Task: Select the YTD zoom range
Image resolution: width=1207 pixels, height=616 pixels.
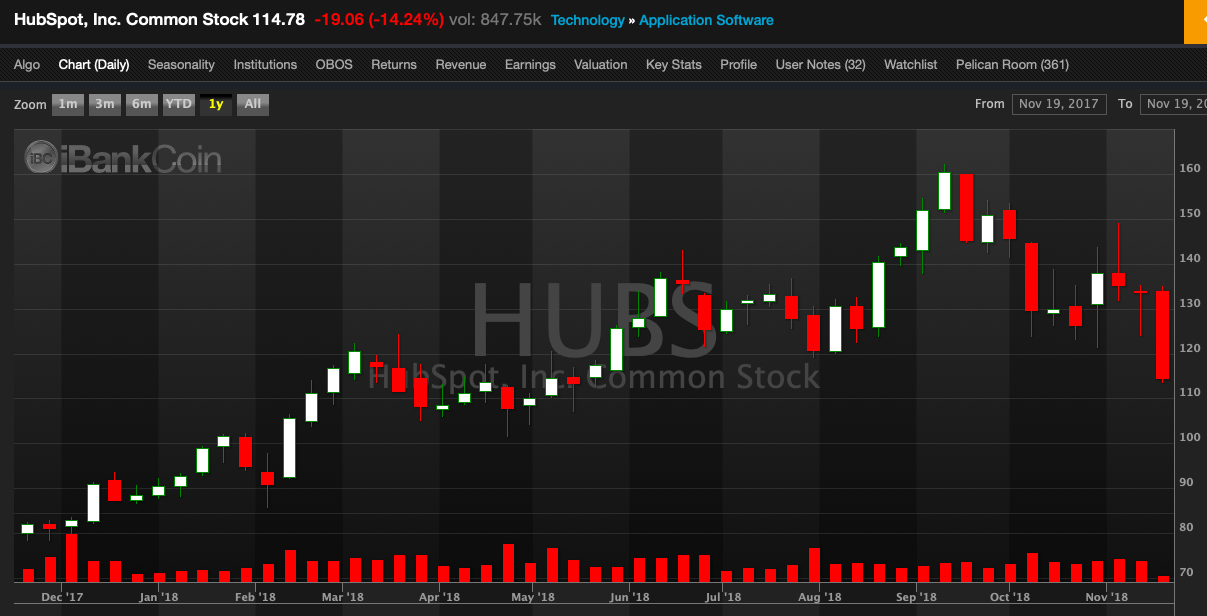Action: 179,104
